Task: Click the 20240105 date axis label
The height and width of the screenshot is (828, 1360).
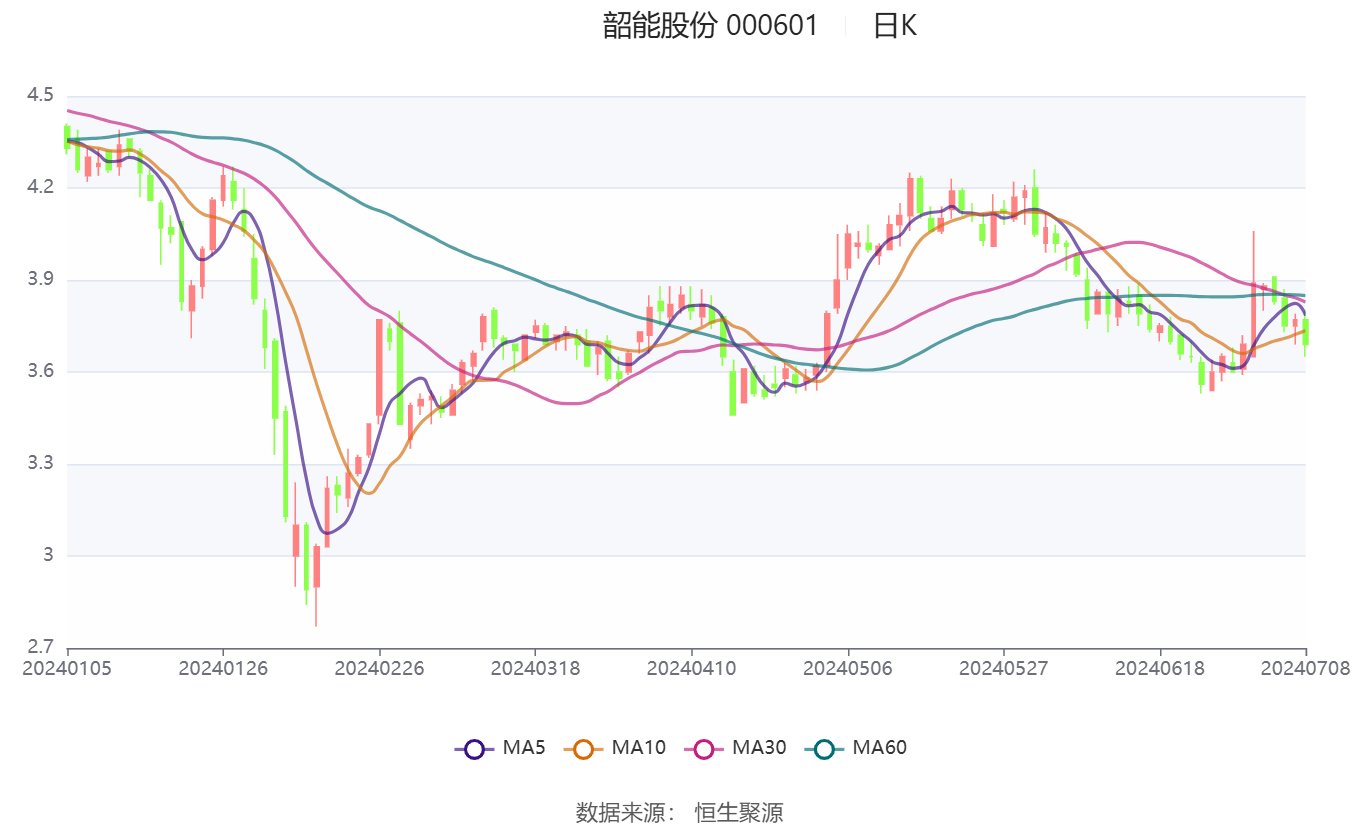Action: (68, 668)
